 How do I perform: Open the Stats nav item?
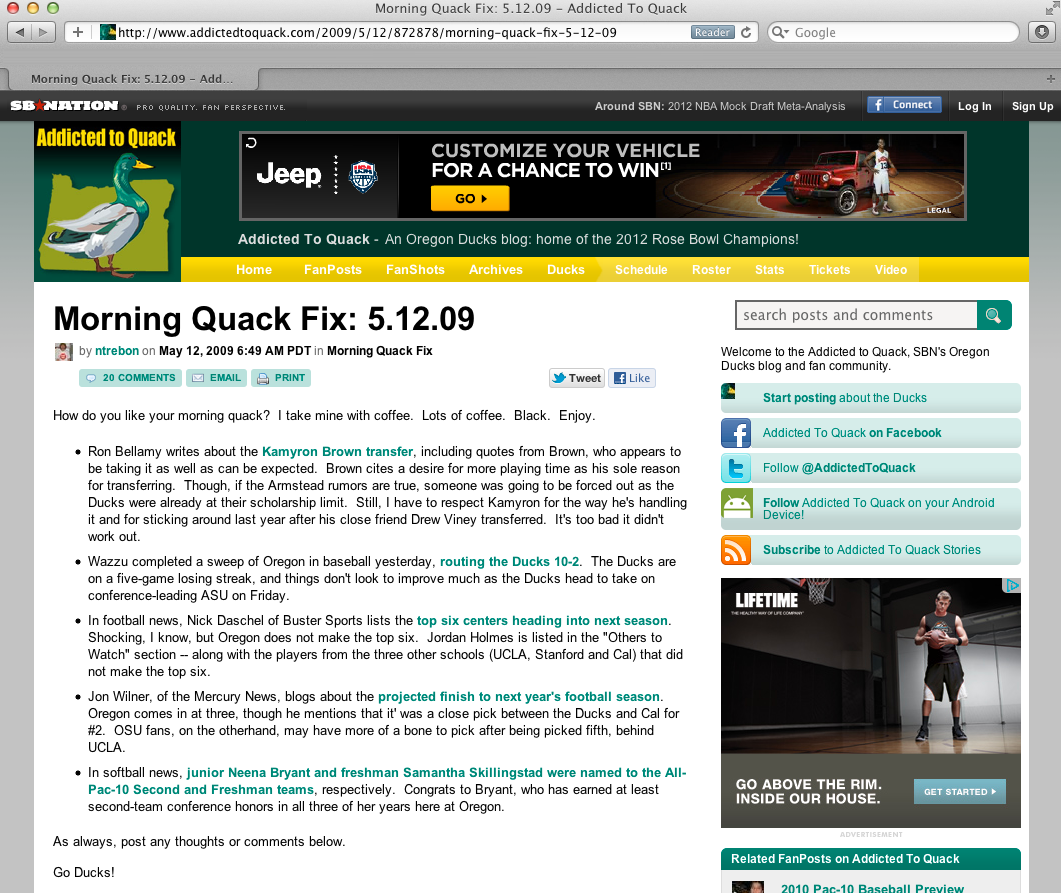coord(769,269)
